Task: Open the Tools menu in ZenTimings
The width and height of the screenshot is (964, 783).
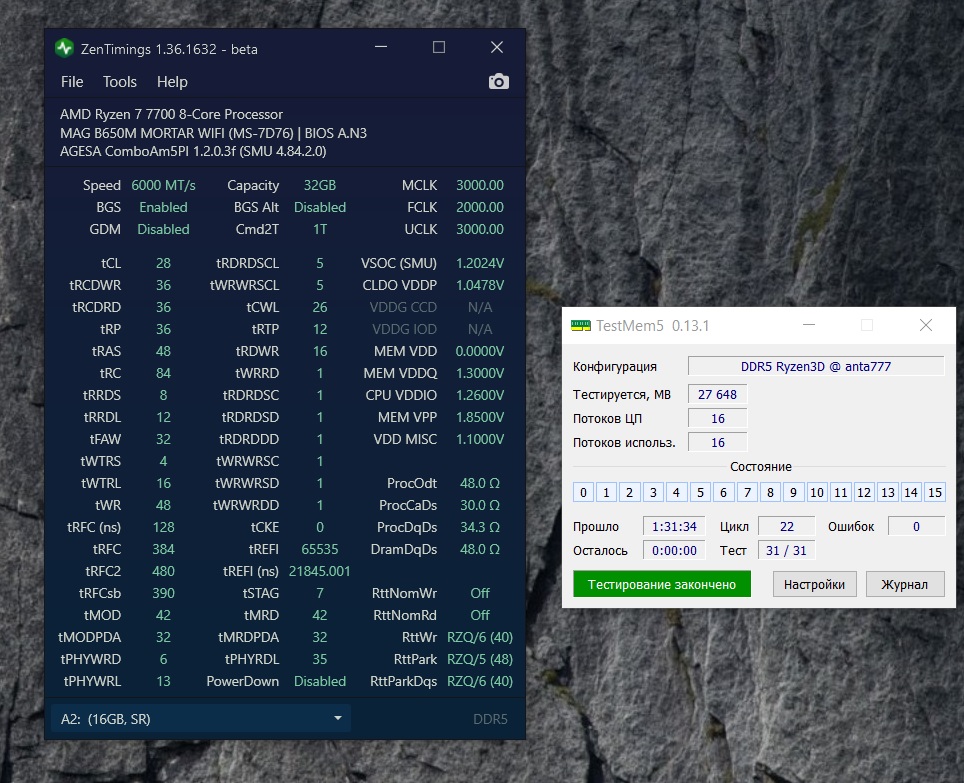Action: pos(119,82)
